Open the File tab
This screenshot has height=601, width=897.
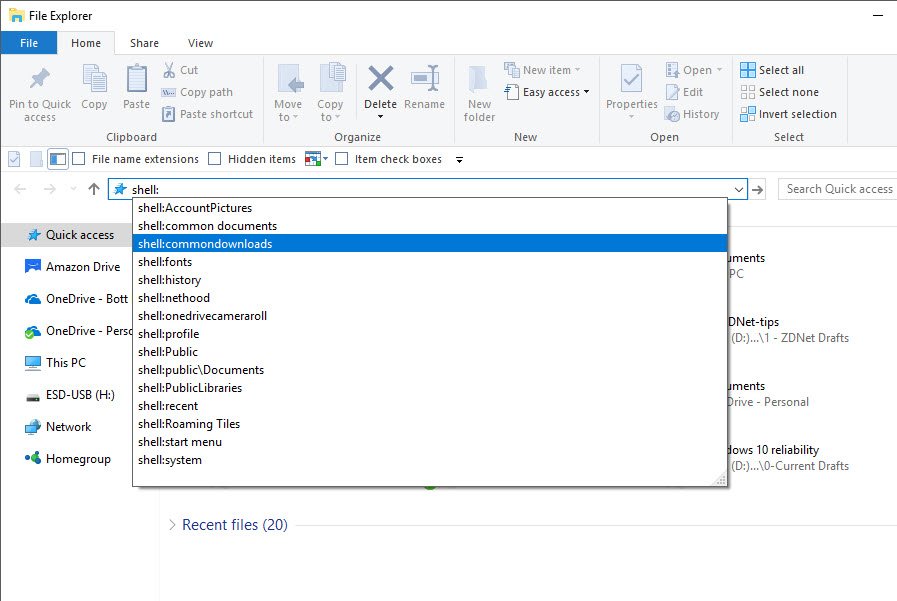click(29, 43)
